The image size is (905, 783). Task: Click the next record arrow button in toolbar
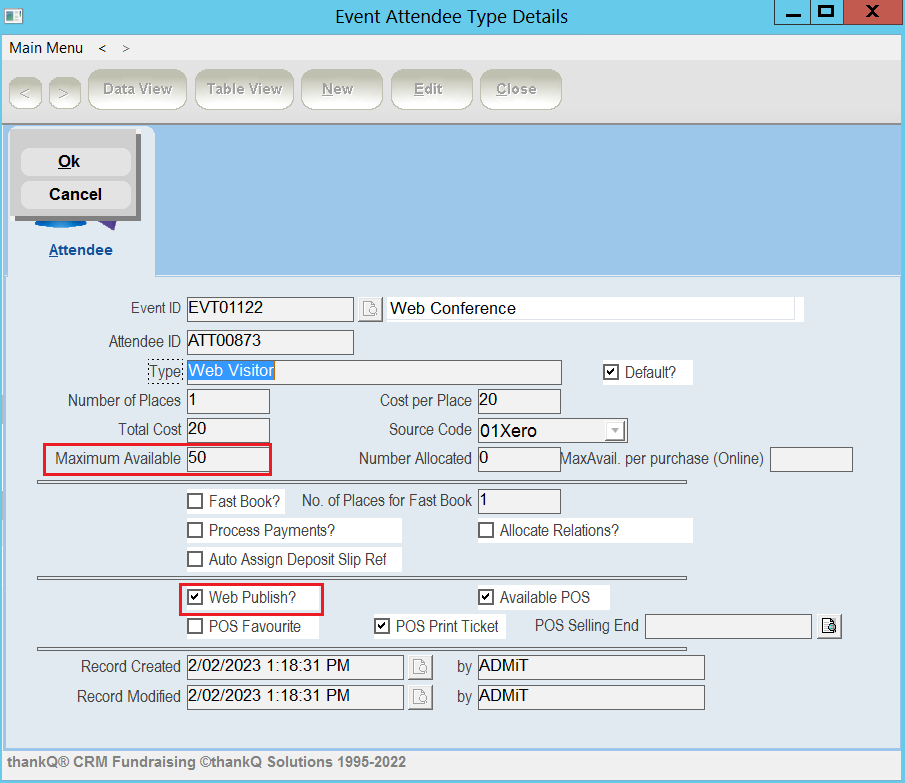pos(64,92)
